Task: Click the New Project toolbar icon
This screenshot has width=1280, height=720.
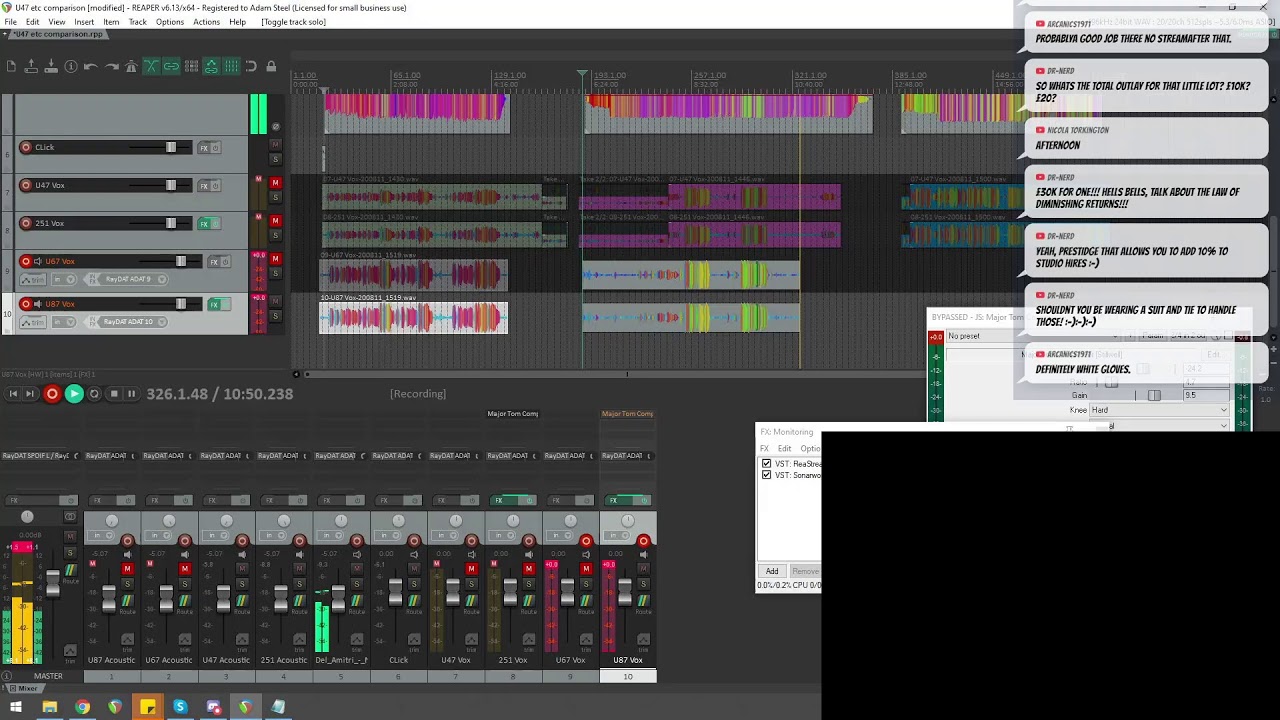Action: (11, 67)
